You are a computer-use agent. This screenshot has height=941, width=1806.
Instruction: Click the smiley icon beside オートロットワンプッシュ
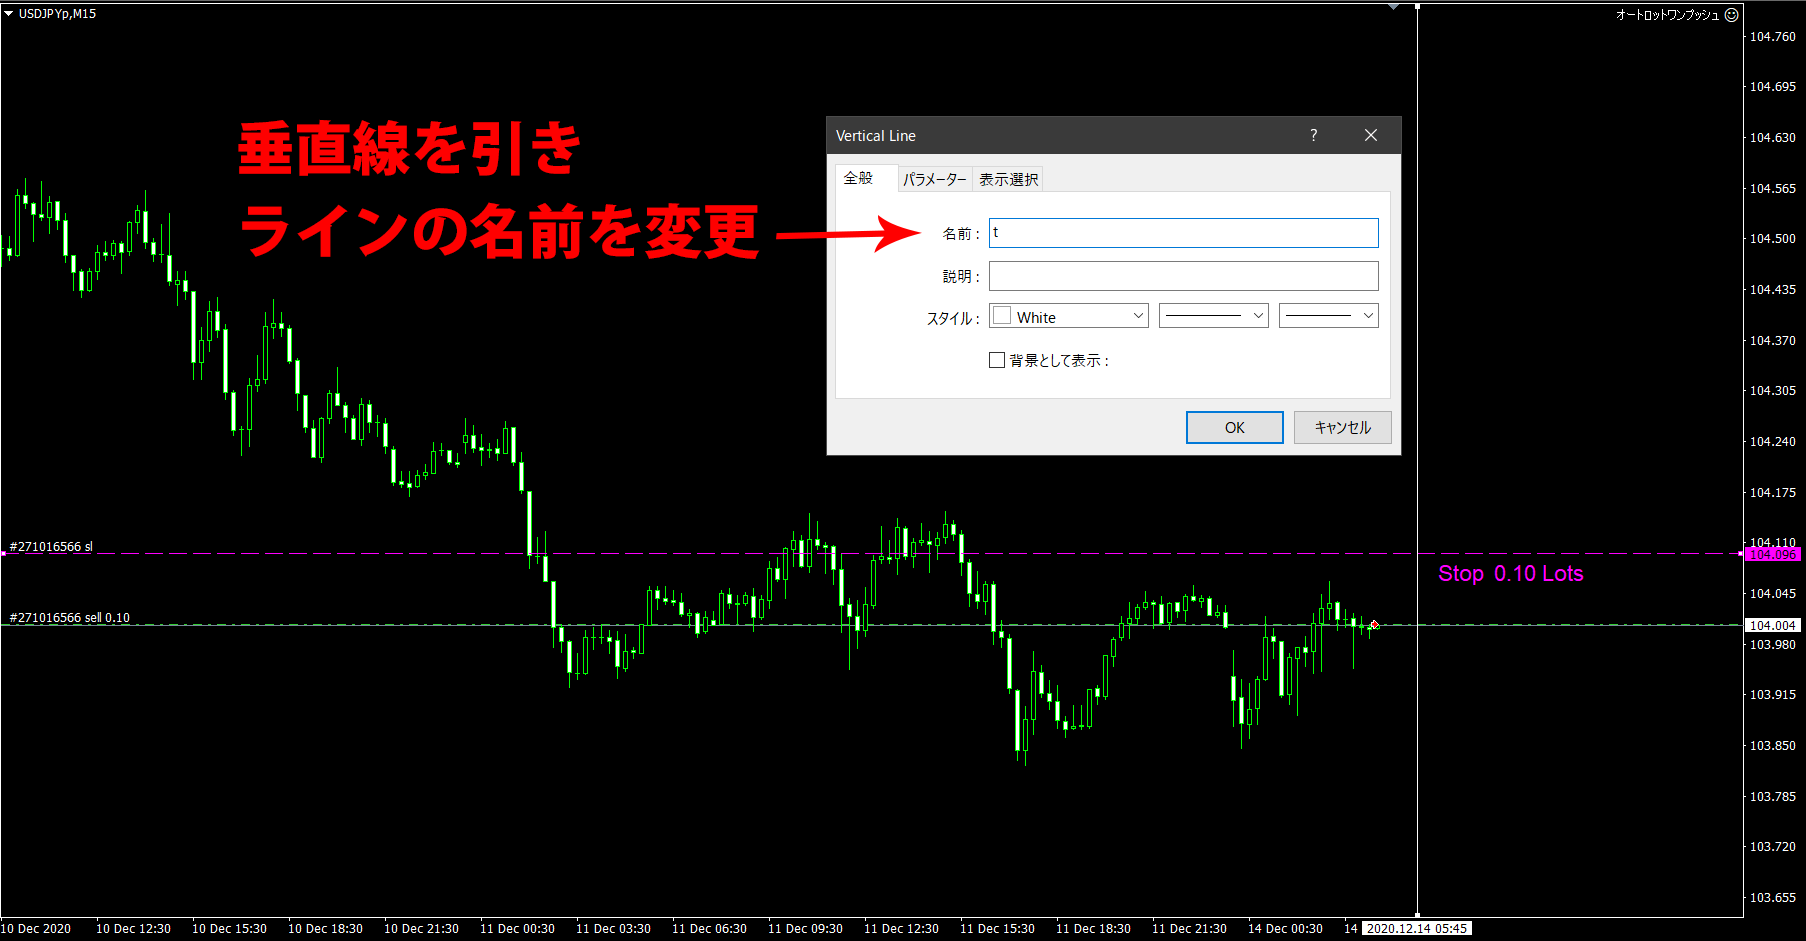click(1733, 15)
